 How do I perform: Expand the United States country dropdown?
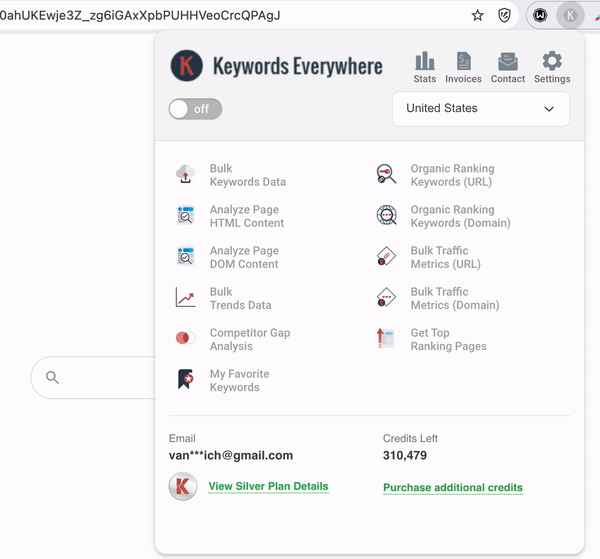481,109
